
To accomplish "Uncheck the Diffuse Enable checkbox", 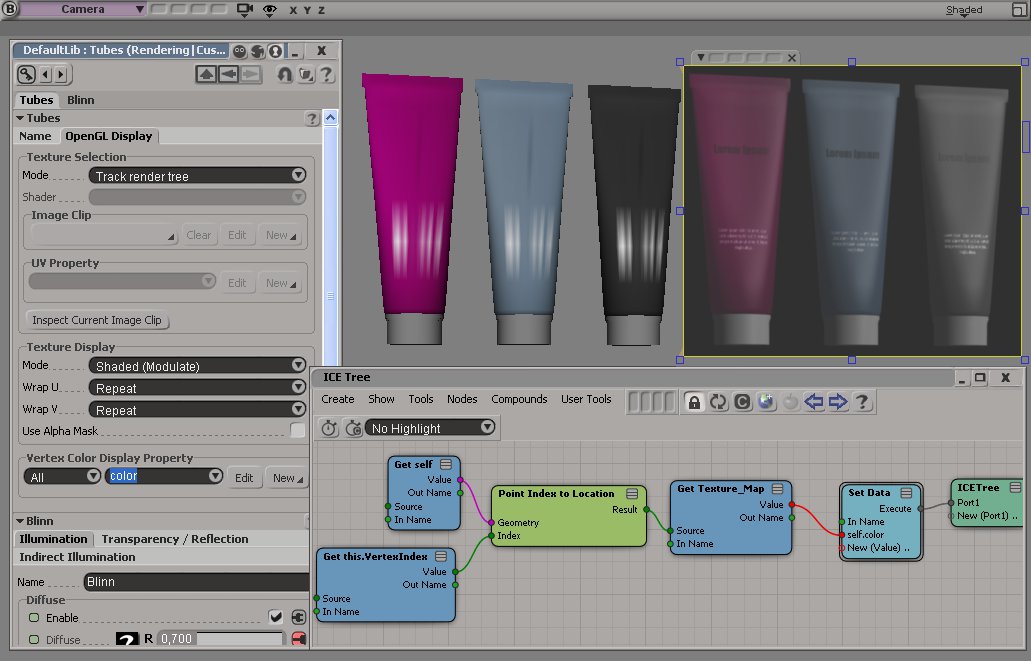I will (276, 617).
